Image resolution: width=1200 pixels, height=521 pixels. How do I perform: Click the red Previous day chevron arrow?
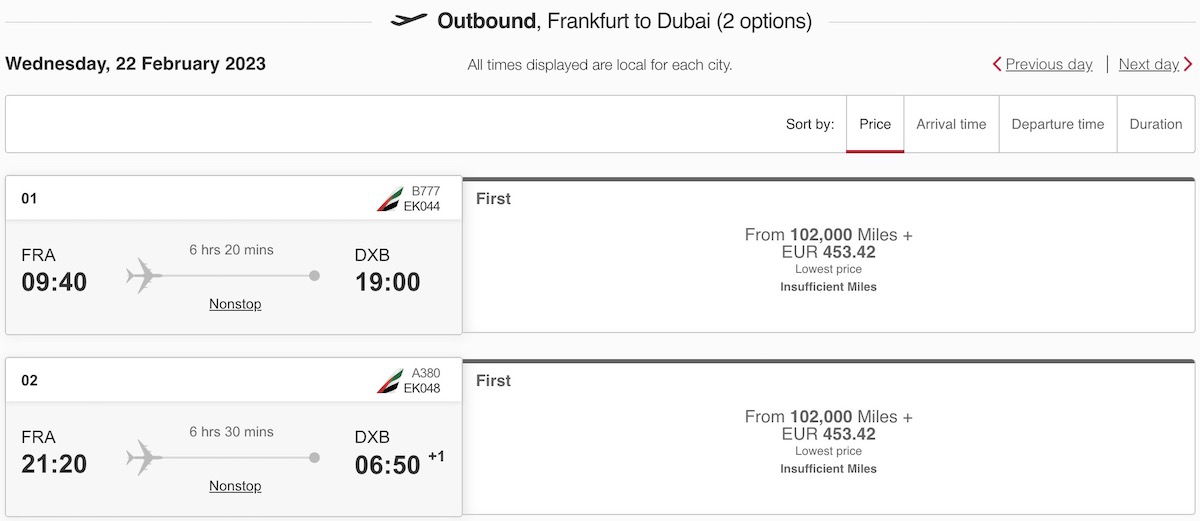click(x=997, y=64)
